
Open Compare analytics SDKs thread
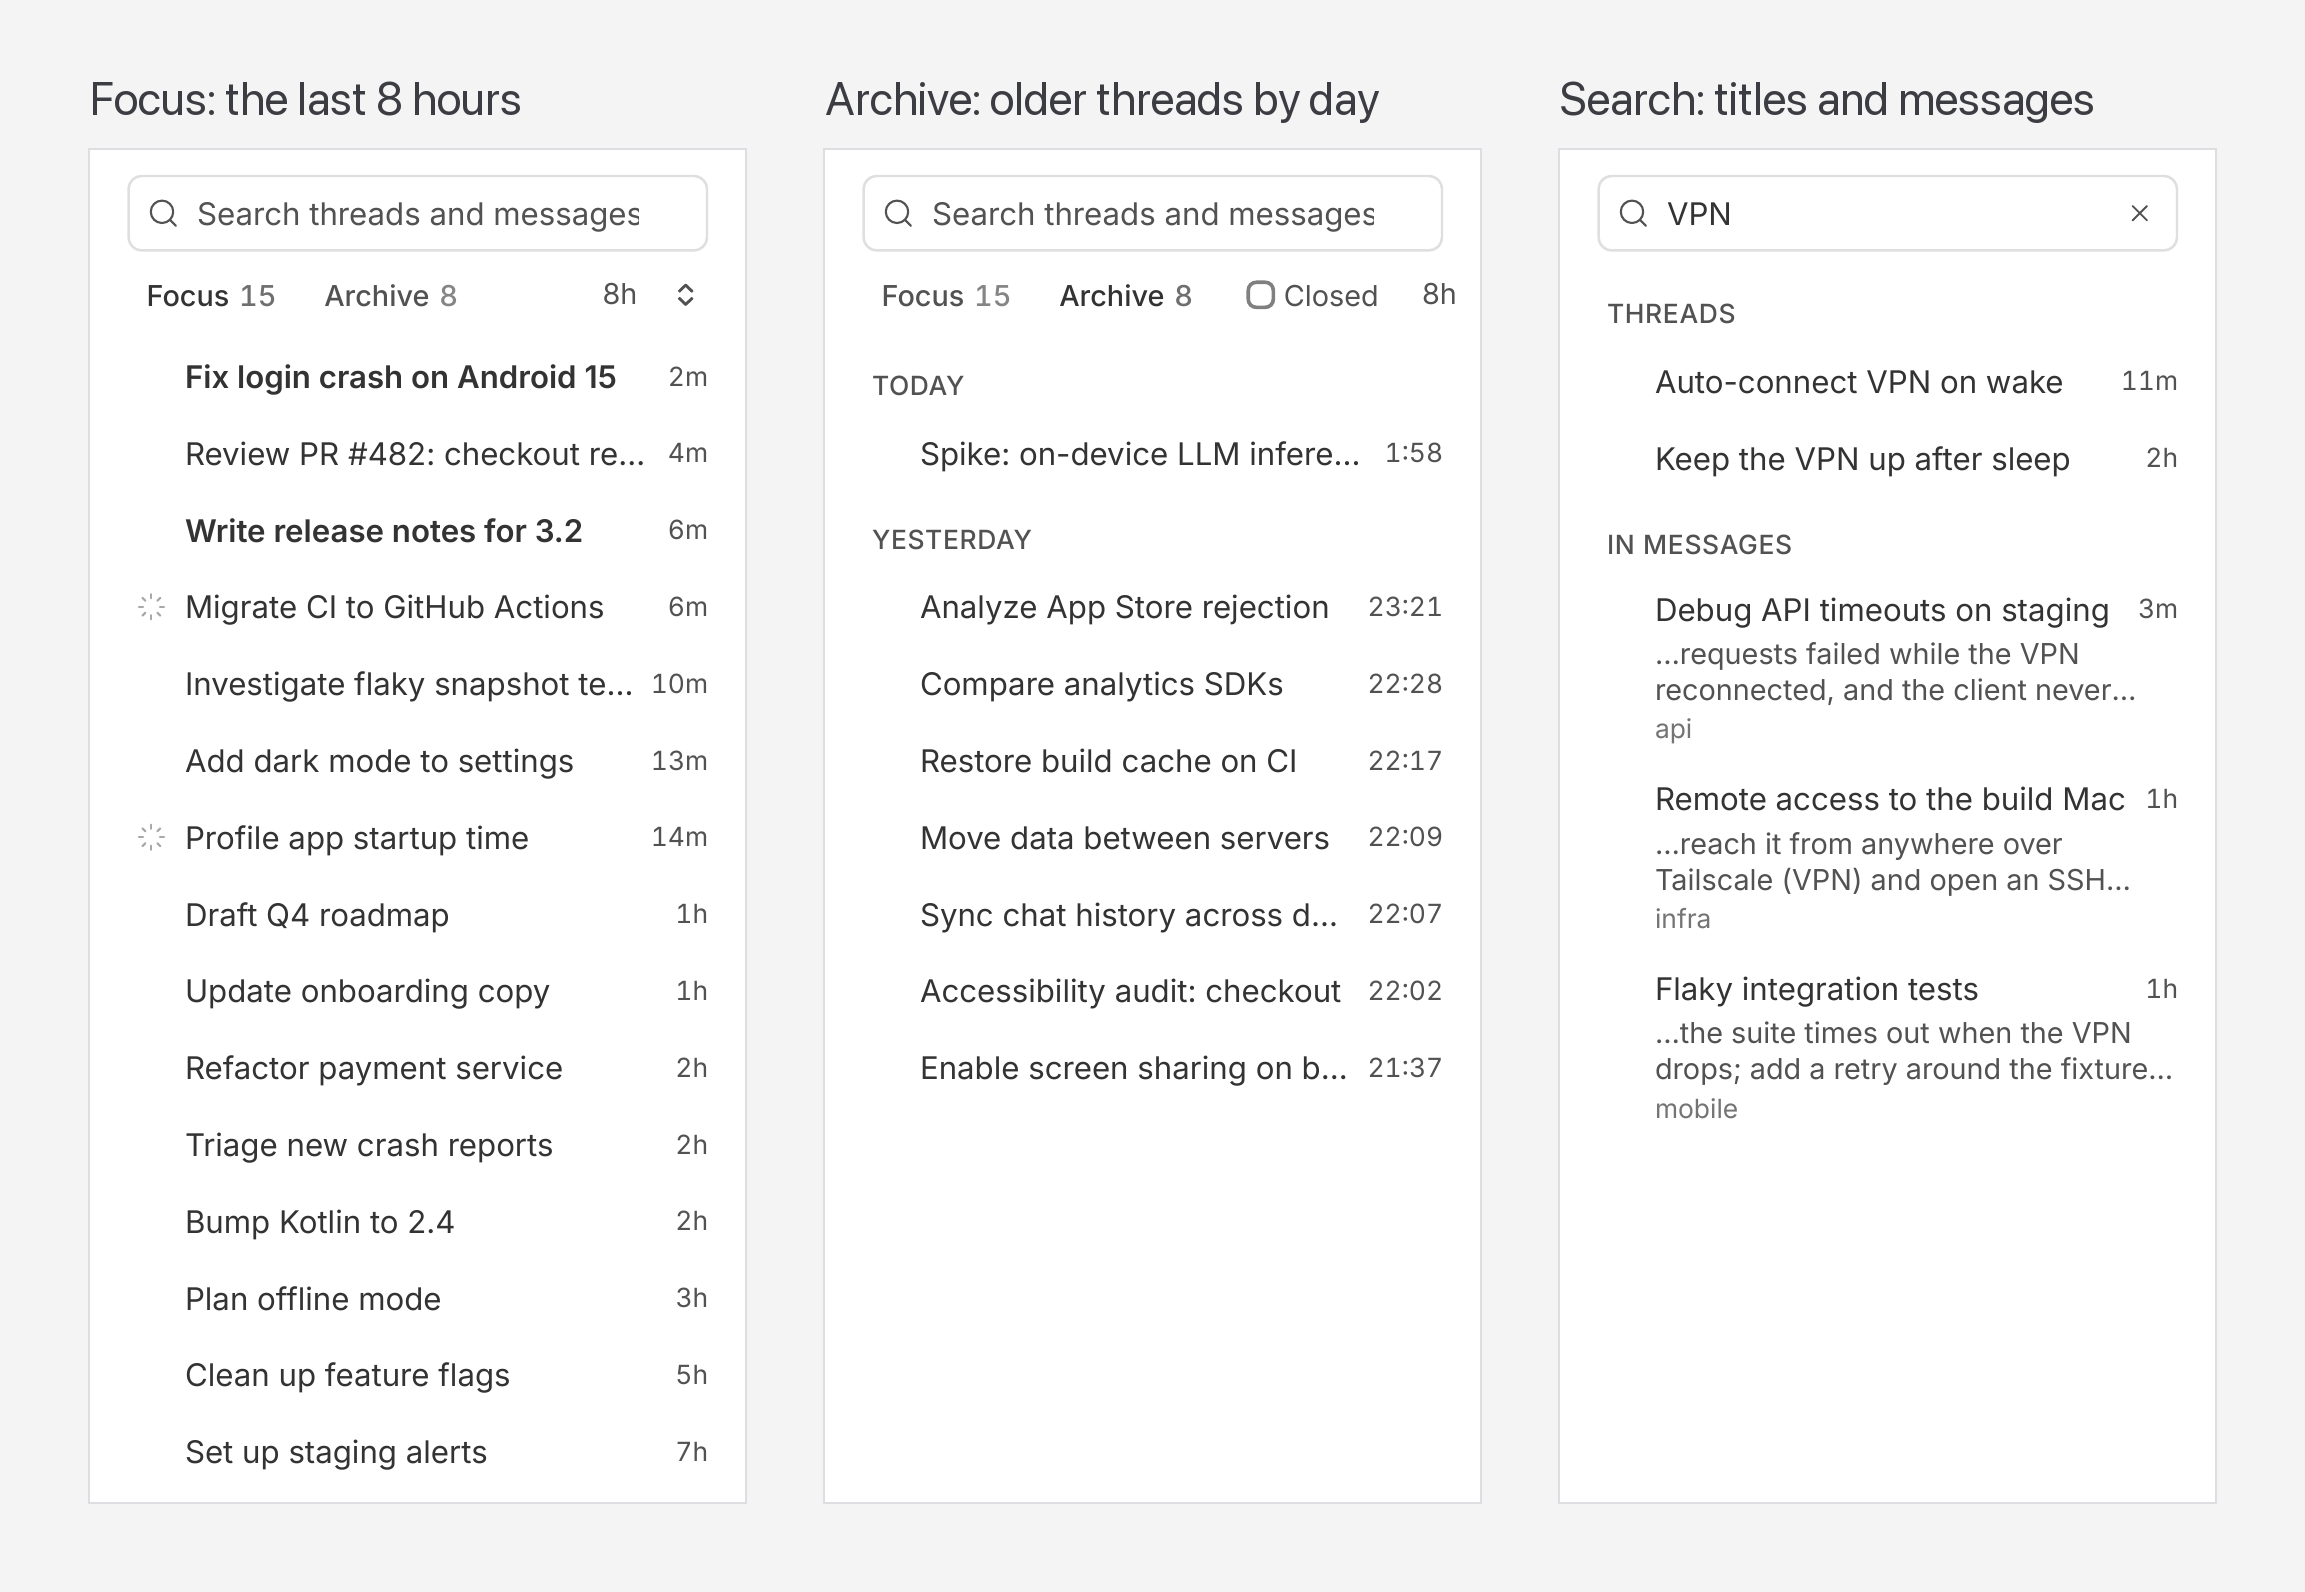click(1153, 684)
